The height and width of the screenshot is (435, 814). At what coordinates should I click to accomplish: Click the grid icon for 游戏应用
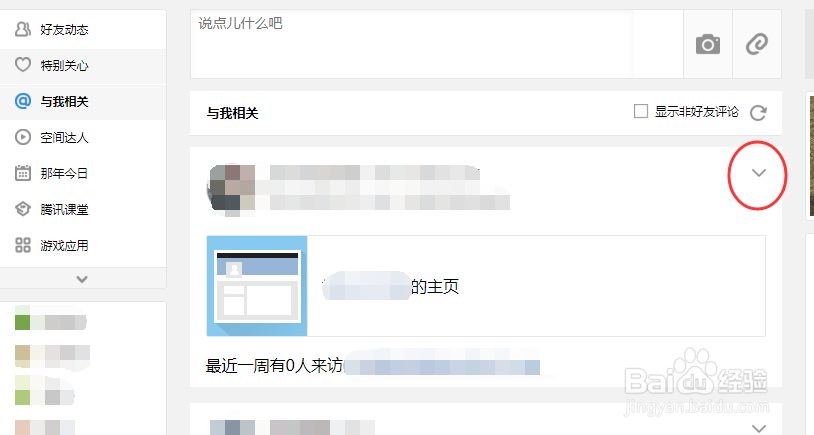23,245
